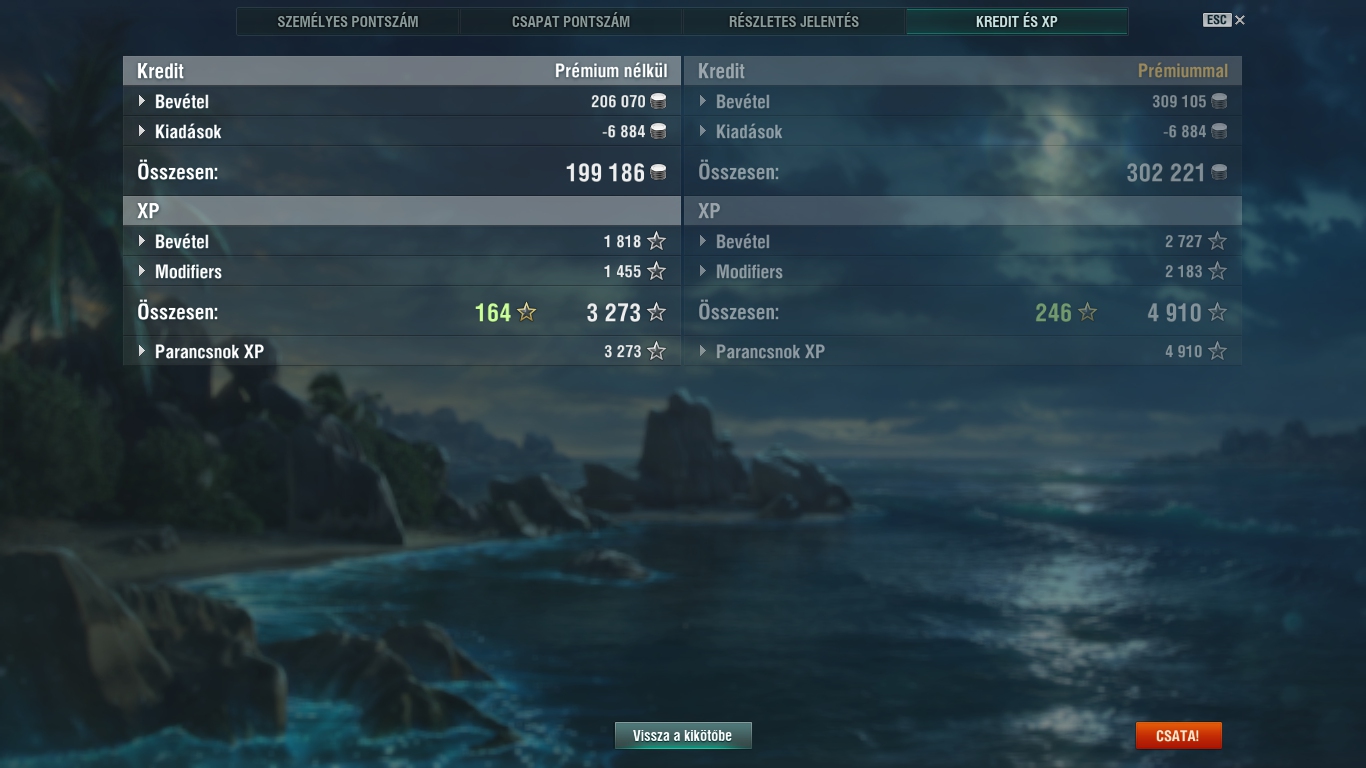Start a new battle with CSATA!
1366x768 pixels.
[x=1178, y=735]
